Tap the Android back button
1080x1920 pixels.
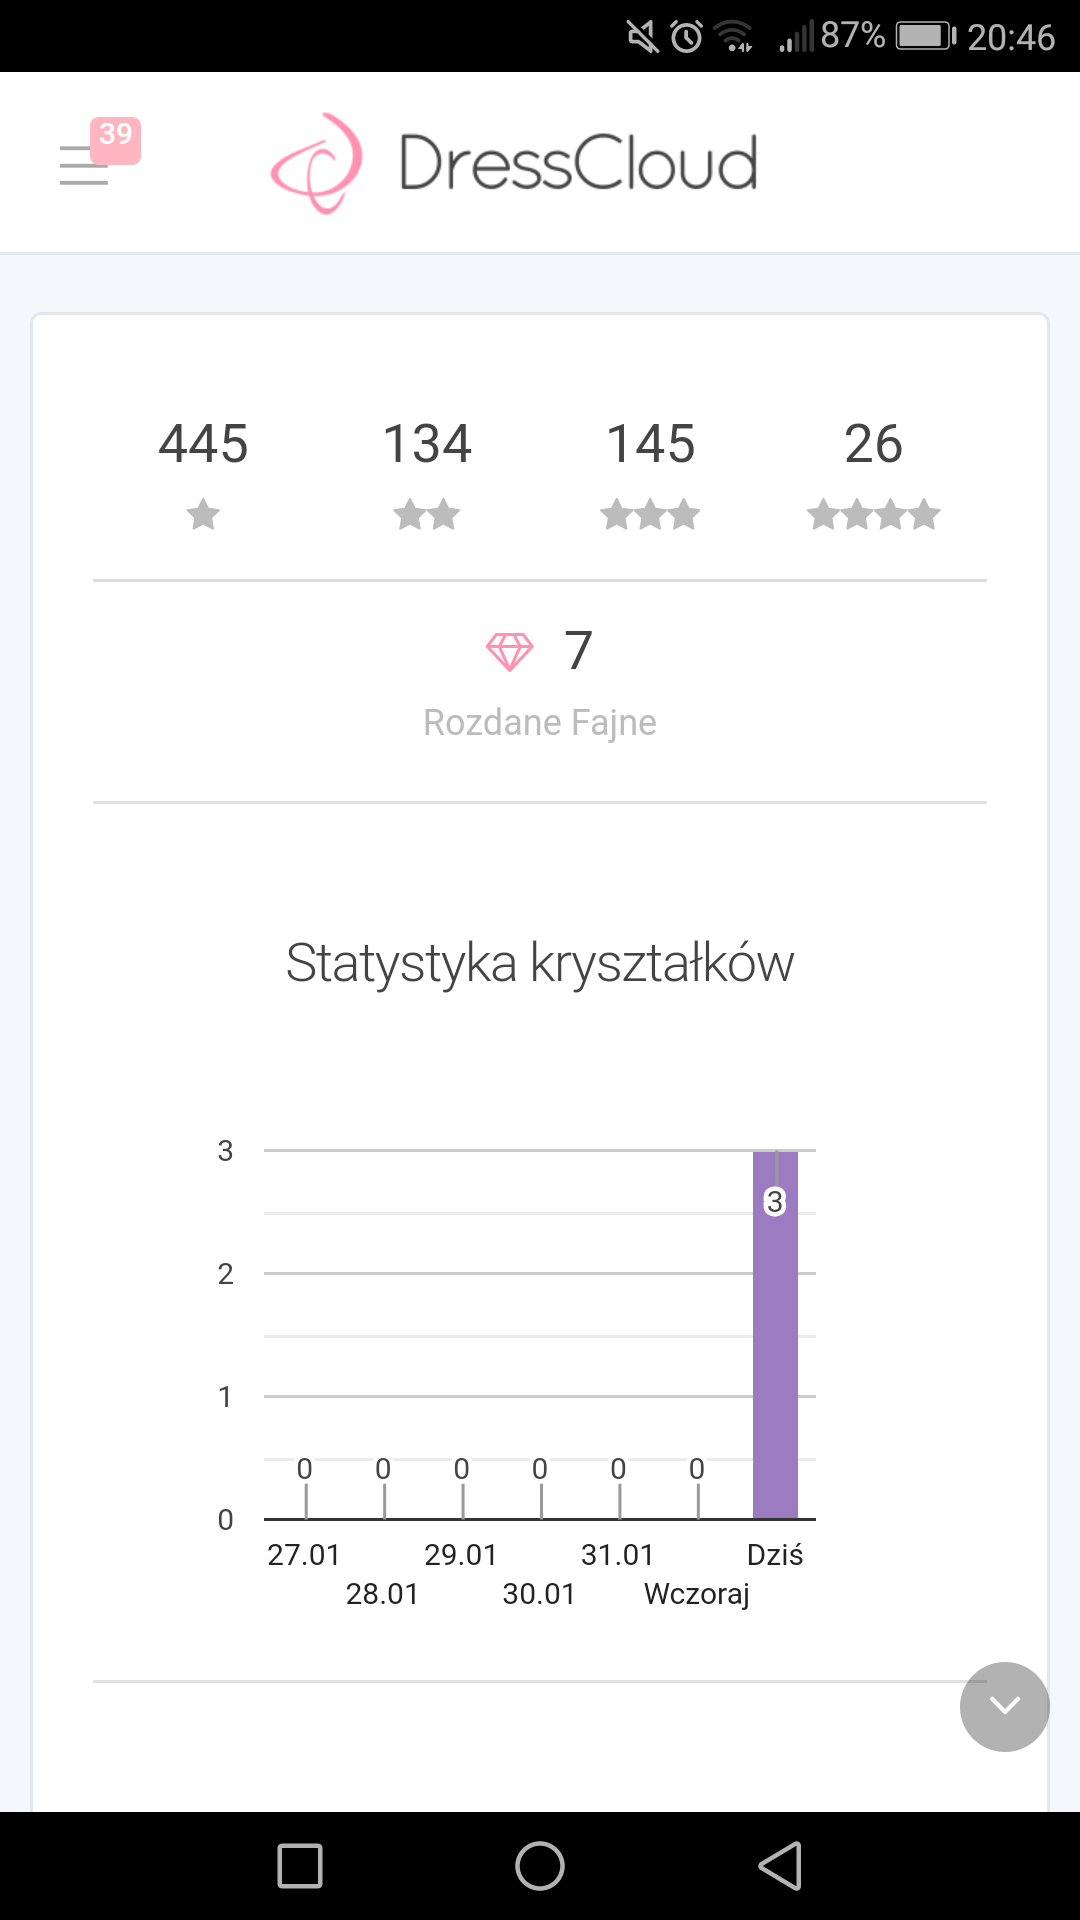(x=781, y=1866)
